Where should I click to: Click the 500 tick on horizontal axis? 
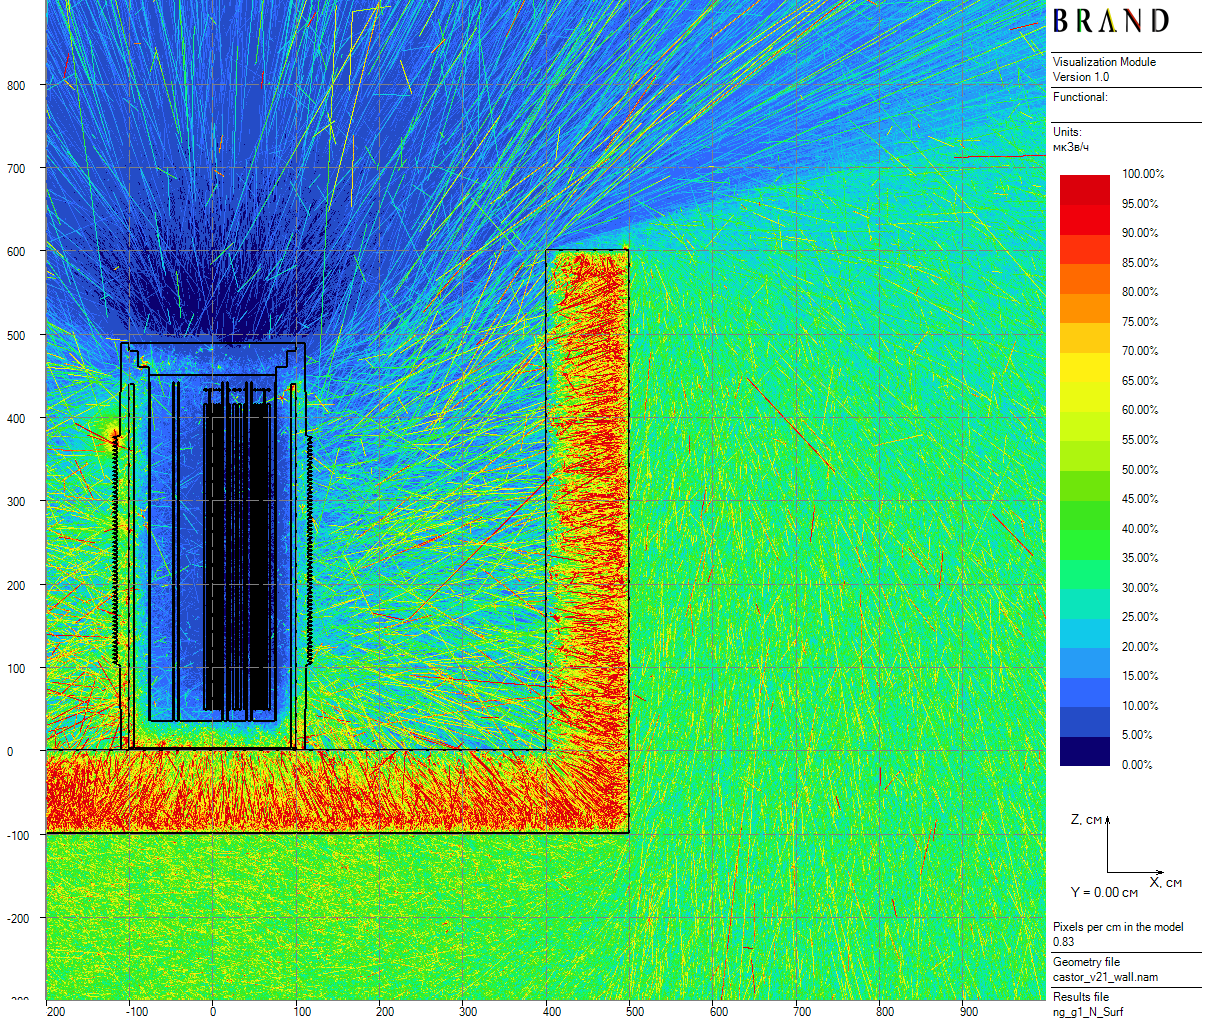[x=635, y=1012]
